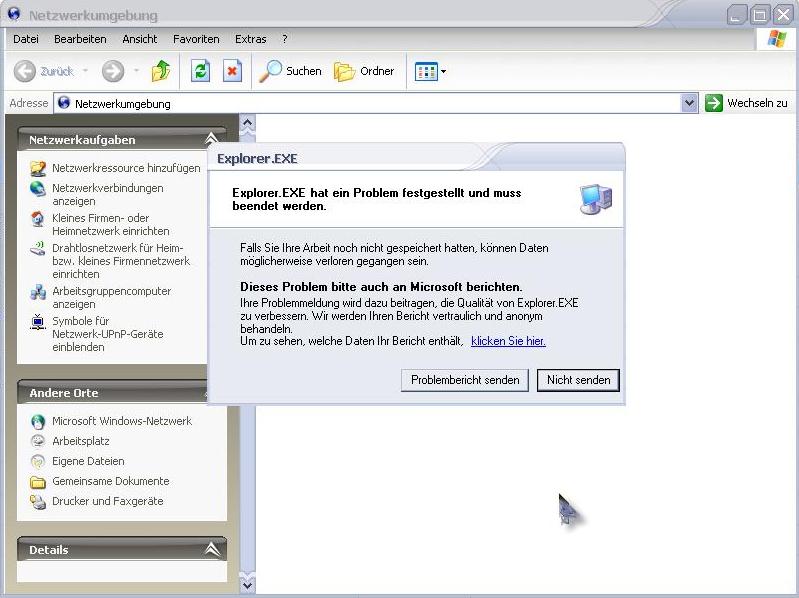The width and height of the screenshot is (799, 598).
Task: Go up one folder level icon
Action: (x=161, y=71)
